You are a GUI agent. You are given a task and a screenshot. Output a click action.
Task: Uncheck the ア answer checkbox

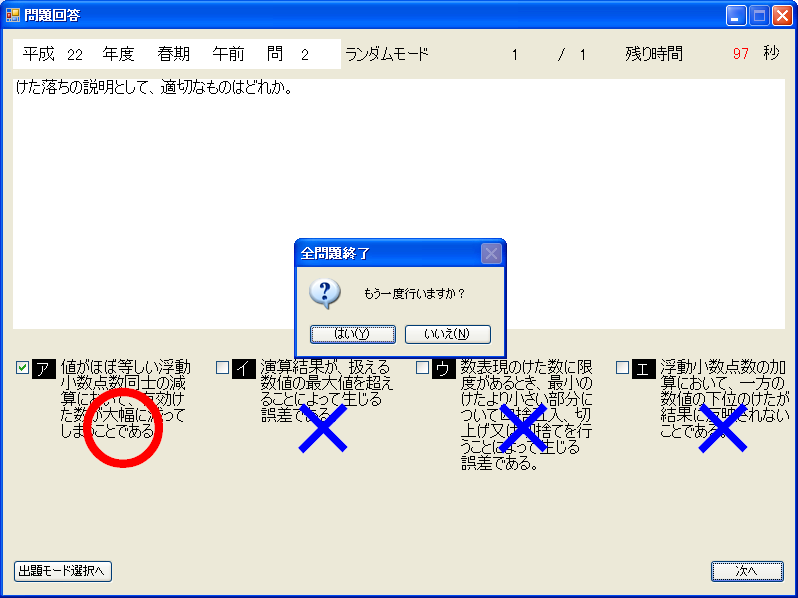(23, 367)
